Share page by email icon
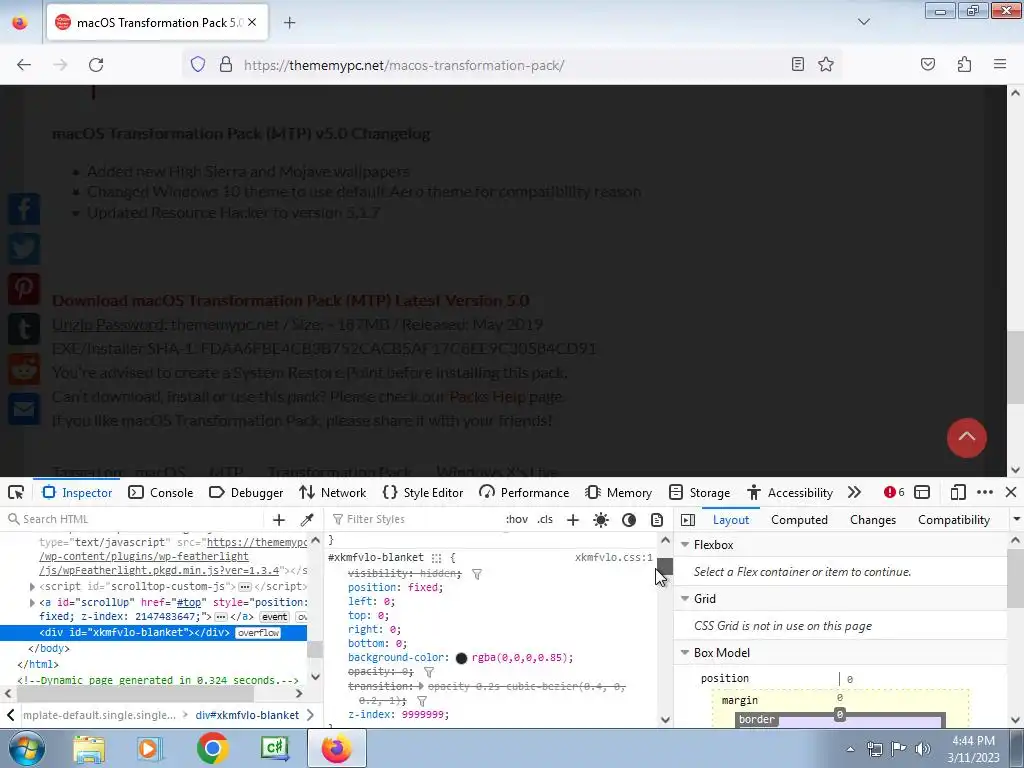Screen dimensions: 1024x768 [x=24, y=409]
